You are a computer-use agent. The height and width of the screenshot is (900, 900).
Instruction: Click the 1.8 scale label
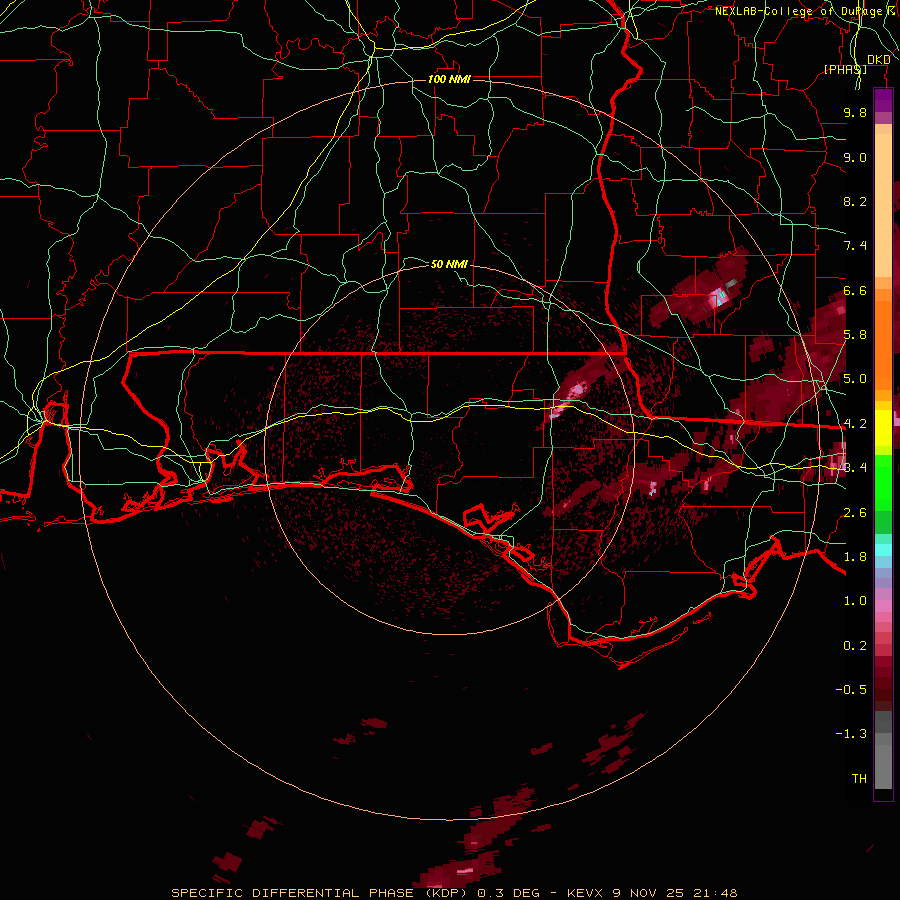pyautogui.click(x=855, y=557)
